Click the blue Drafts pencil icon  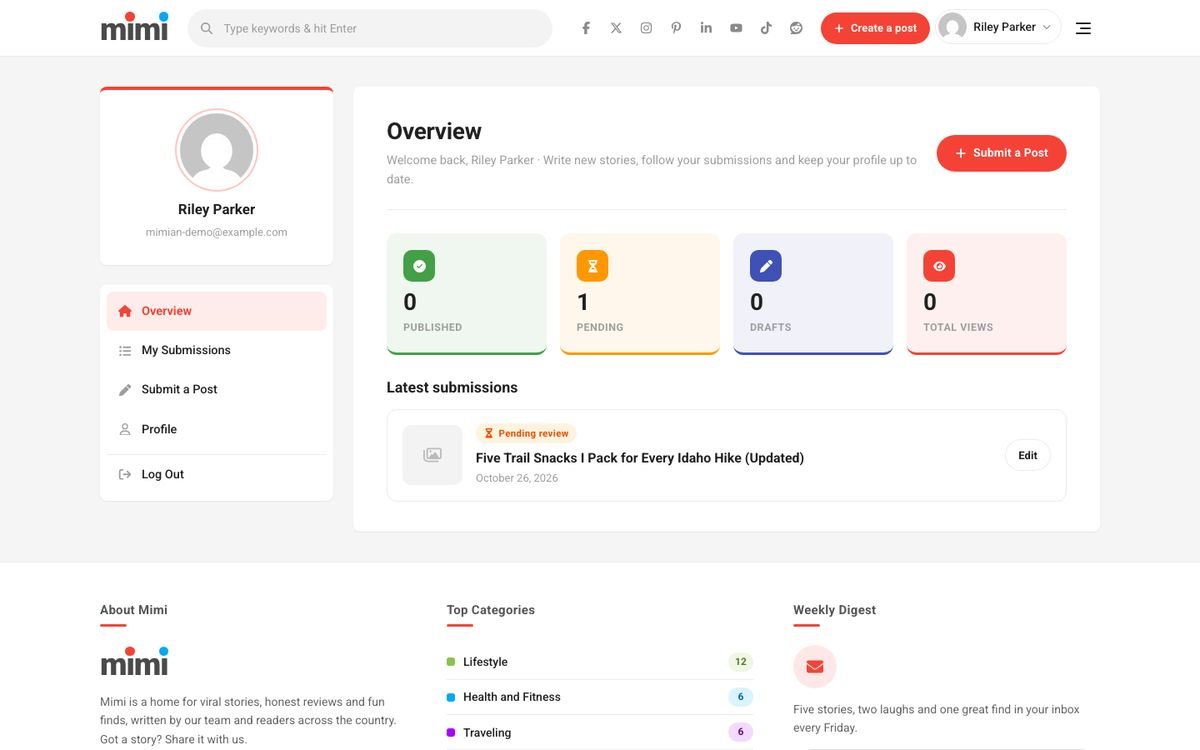tap(766, 266)
